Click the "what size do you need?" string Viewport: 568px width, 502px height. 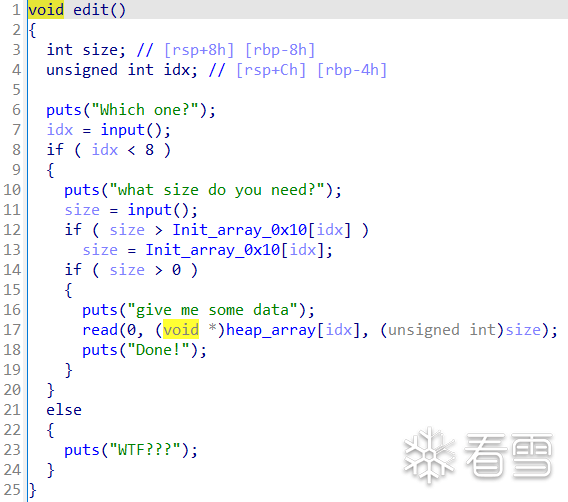[x=217, y=190]
